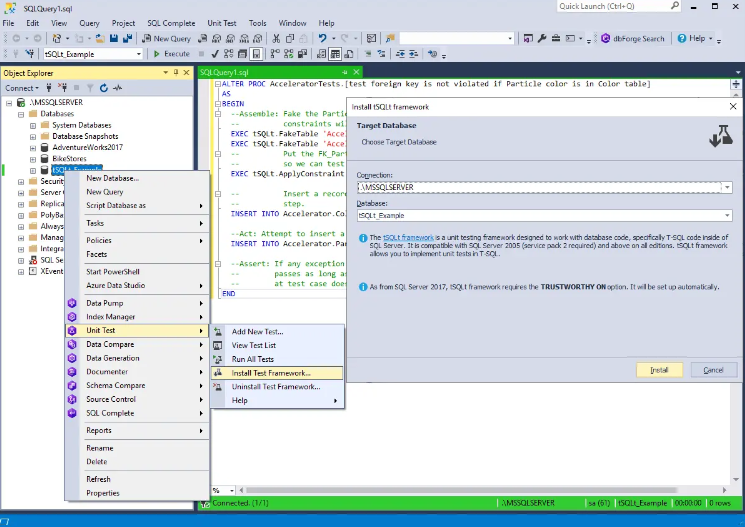Click the Cut scissors icon
Viewport: 745px width, 527px height.
pos(276,38)
